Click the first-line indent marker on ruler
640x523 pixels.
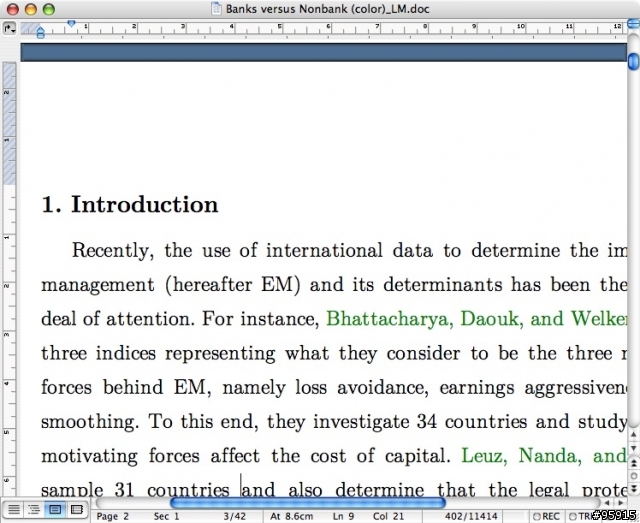71,24
